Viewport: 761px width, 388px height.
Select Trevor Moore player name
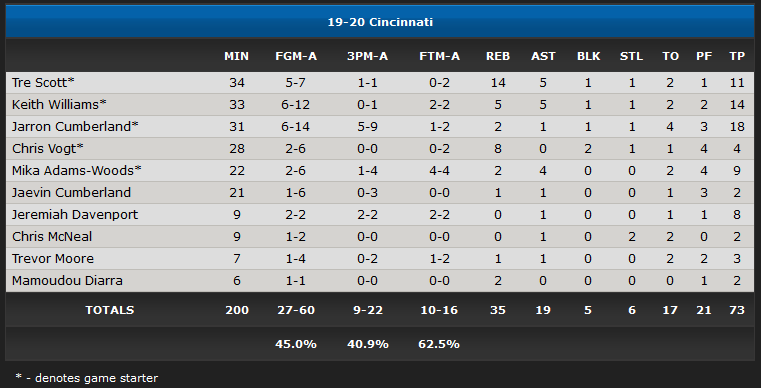point(53,258)
